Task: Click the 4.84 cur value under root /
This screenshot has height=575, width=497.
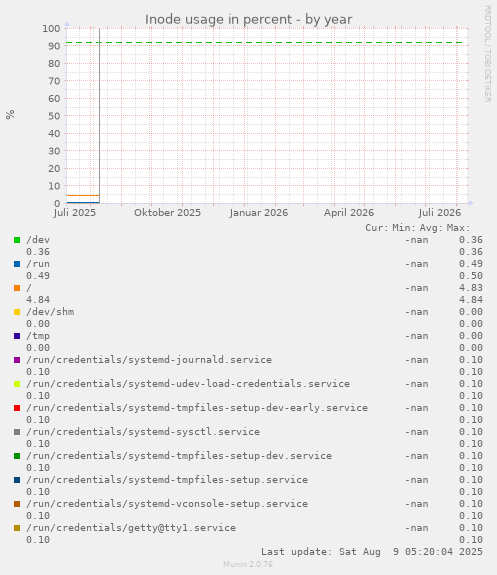Action: point(38,300)
